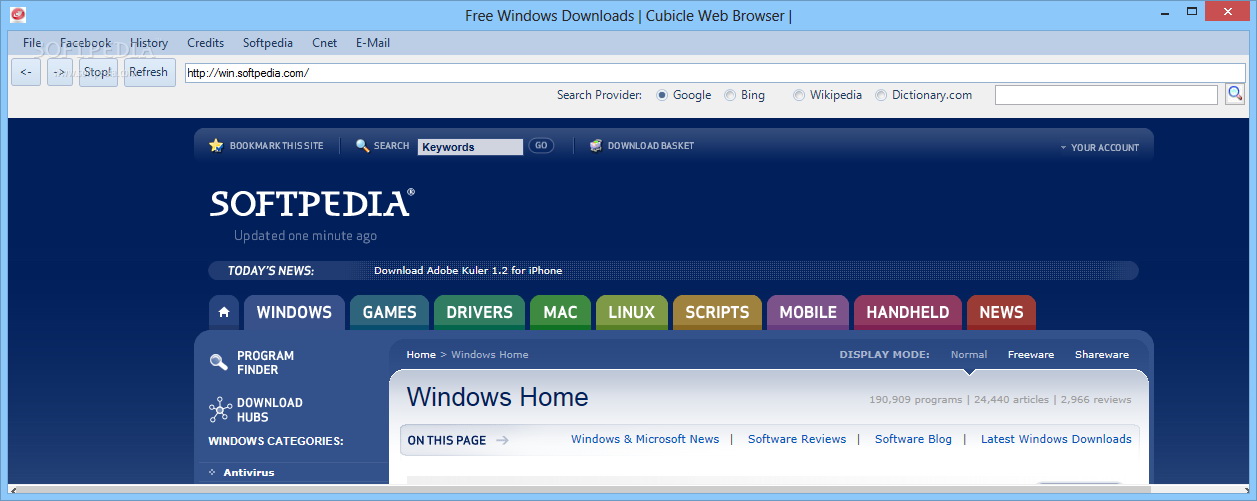Expand the YOUR ACCOUNT dropdown
1257x501 pixels.
point(1100,148)
